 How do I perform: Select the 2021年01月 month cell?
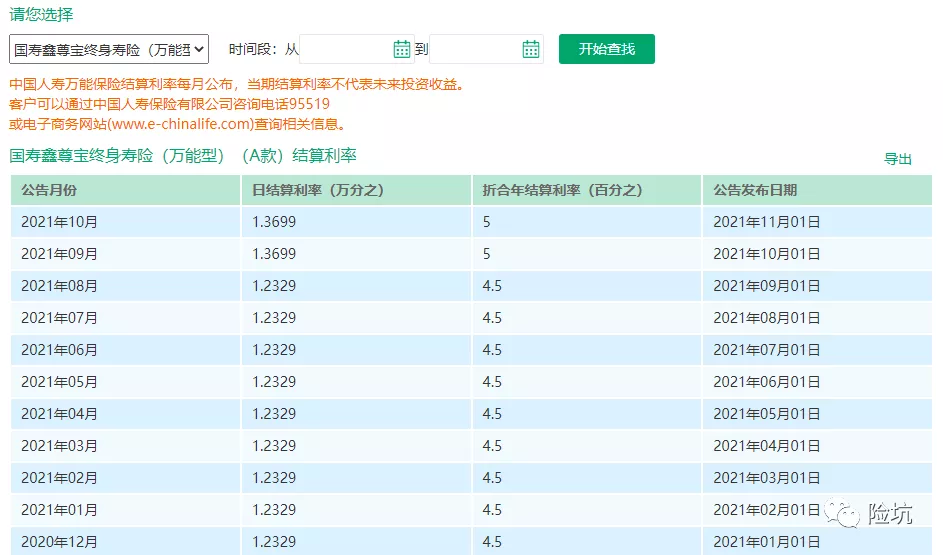tap(125, 510)
